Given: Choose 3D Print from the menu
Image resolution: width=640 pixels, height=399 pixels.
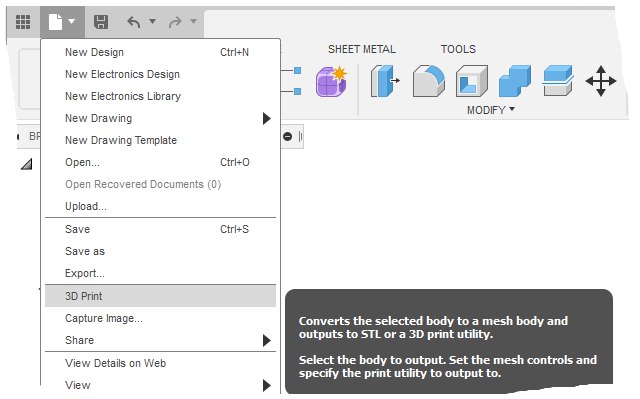Looking at the screenshot, I should coord(160,296).
